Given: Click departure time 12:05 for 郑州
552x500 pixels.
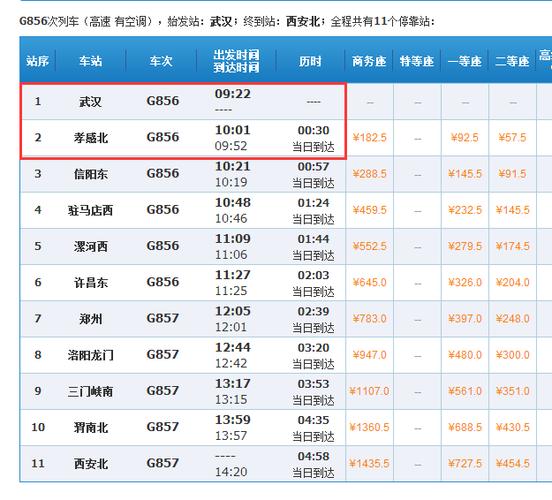Looking at the screenshot, I should pos(233,311).
